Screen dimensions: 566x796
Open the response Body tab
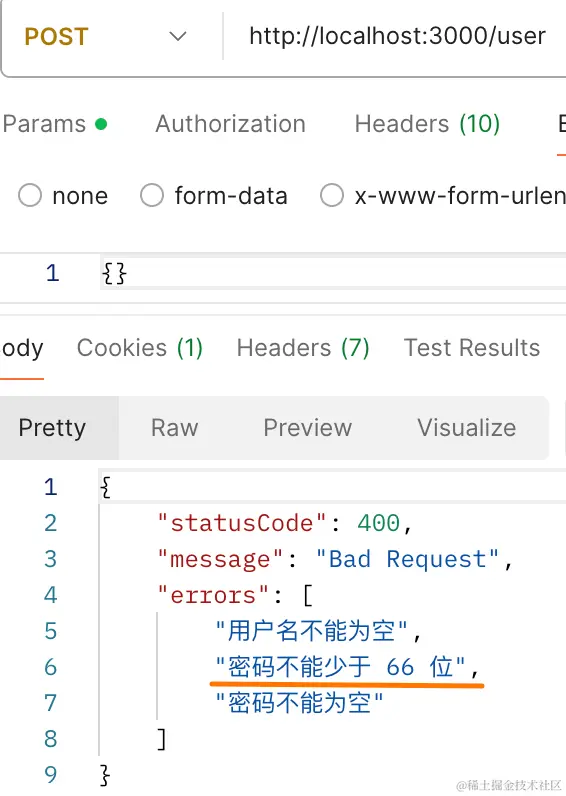22,348
